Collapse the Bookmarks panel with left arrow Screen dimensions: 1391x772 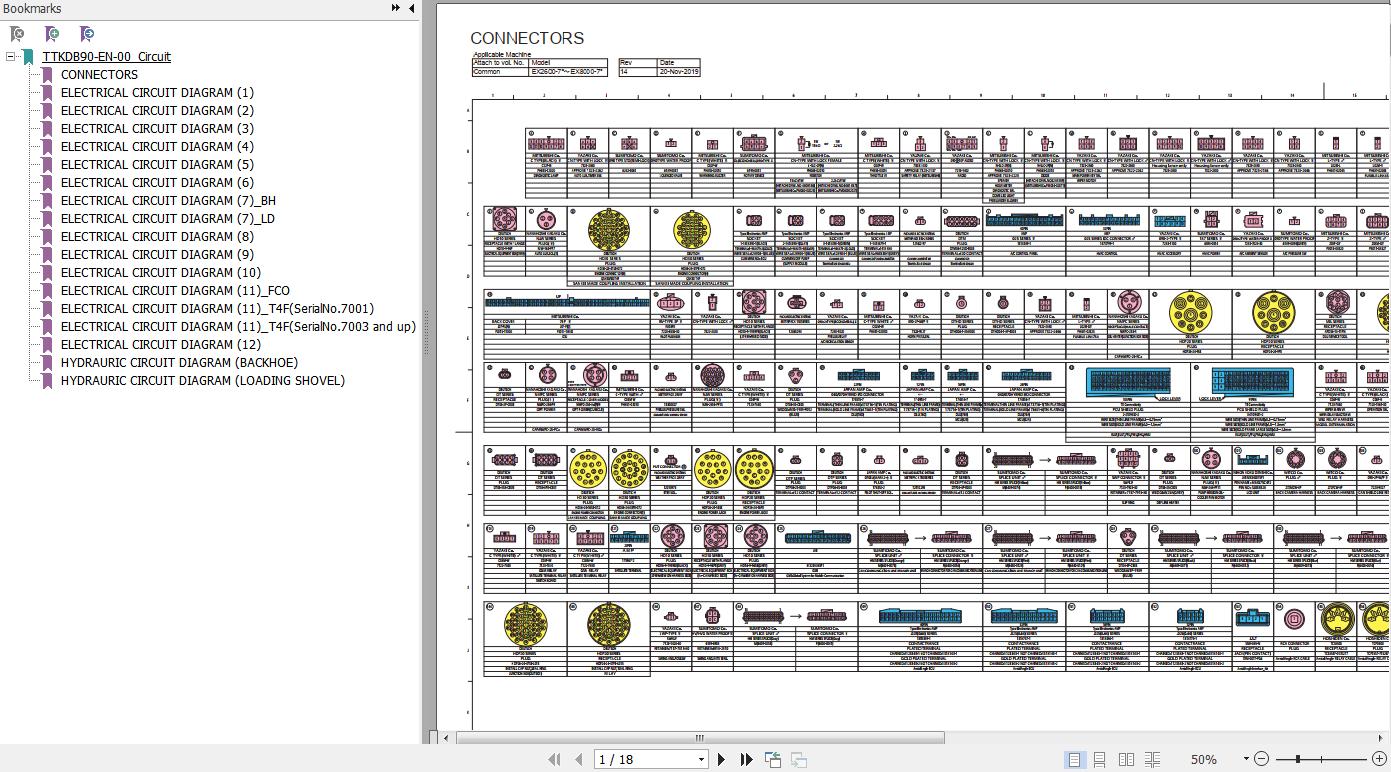(411, 9)
